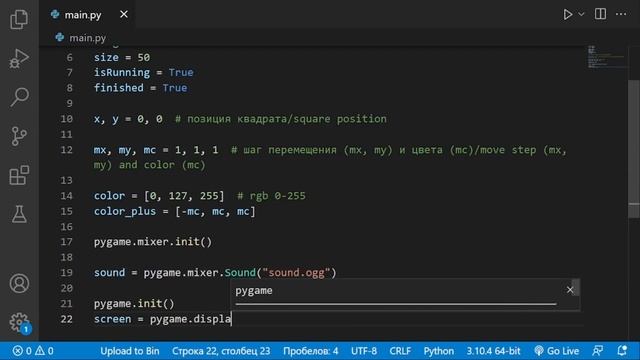Click main.py in the breadcrumb
Viewport: 640px width, 360px height.
[x=87, y=38]
